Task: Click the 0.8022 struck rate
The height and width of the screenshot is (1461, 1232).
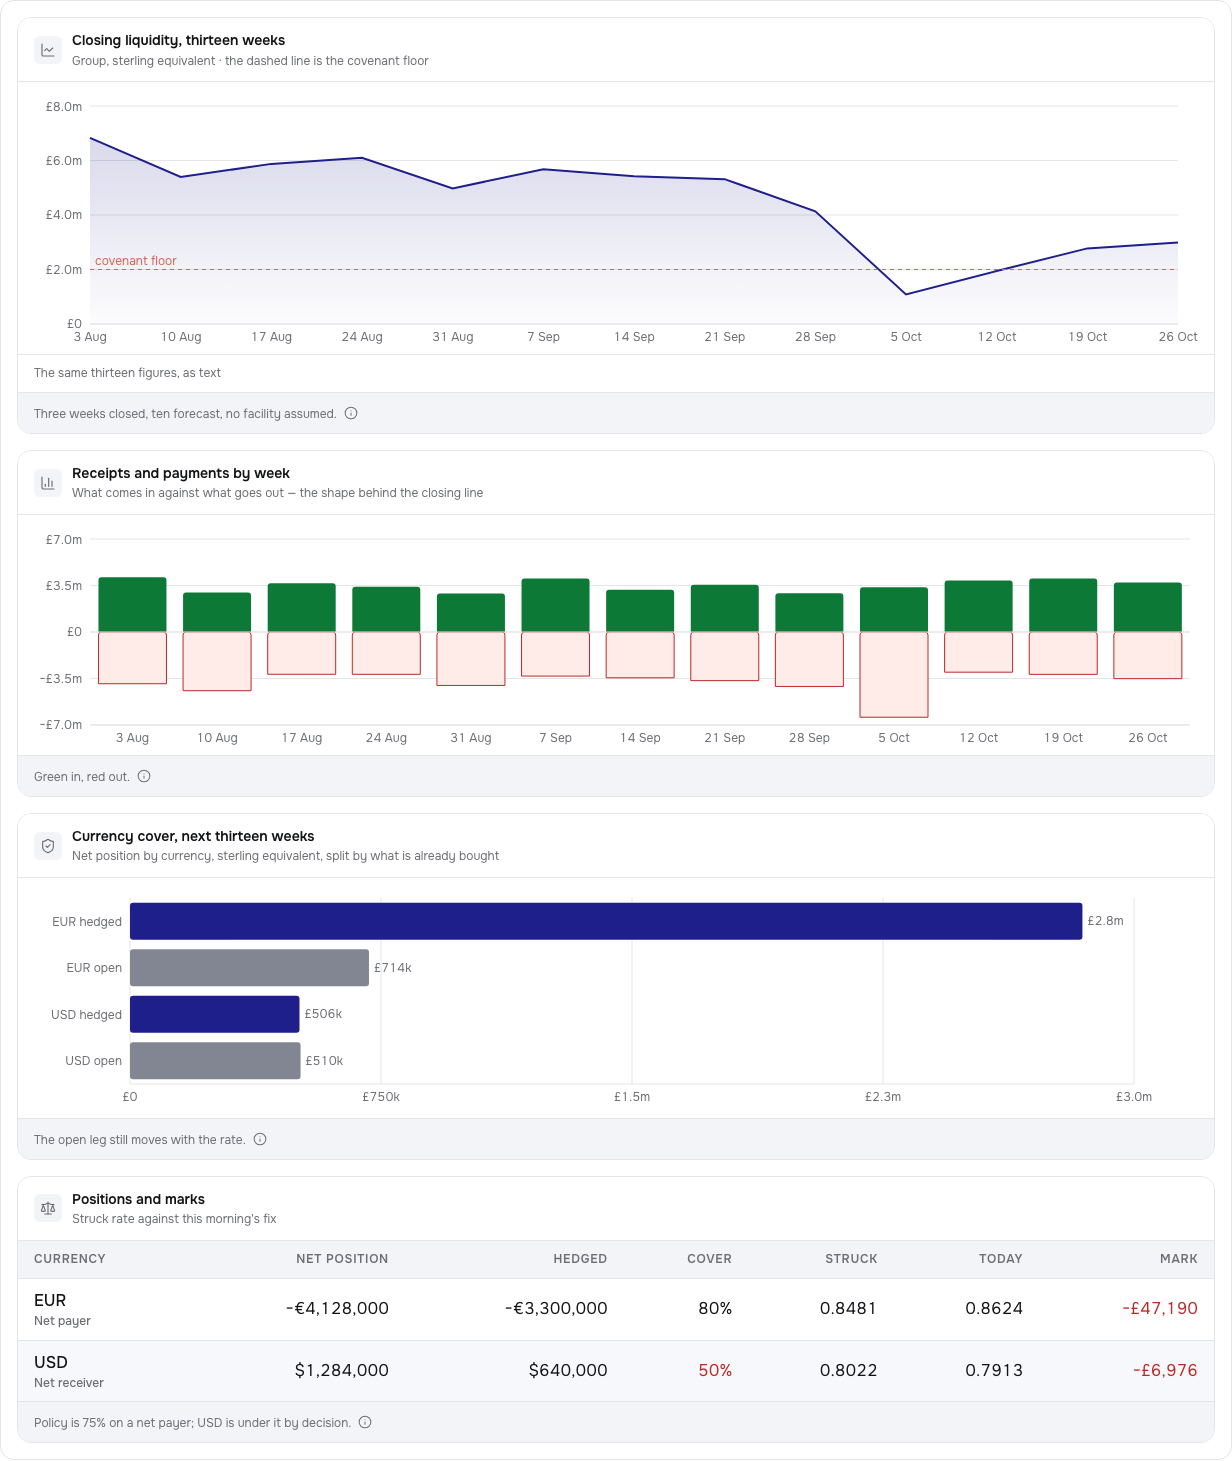Action: point(848,1370)
